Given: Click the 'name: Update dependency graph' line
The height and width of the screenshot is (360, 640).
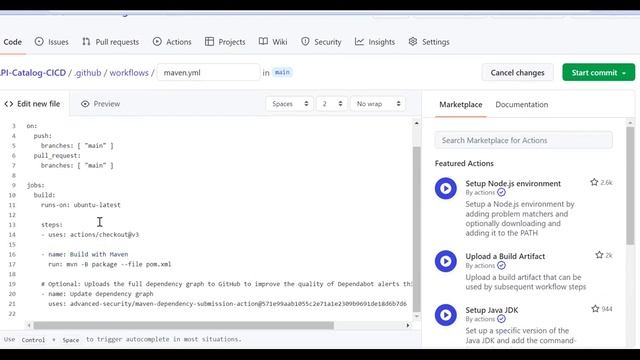Looking at the screenshot, I should tap(97, 293).
